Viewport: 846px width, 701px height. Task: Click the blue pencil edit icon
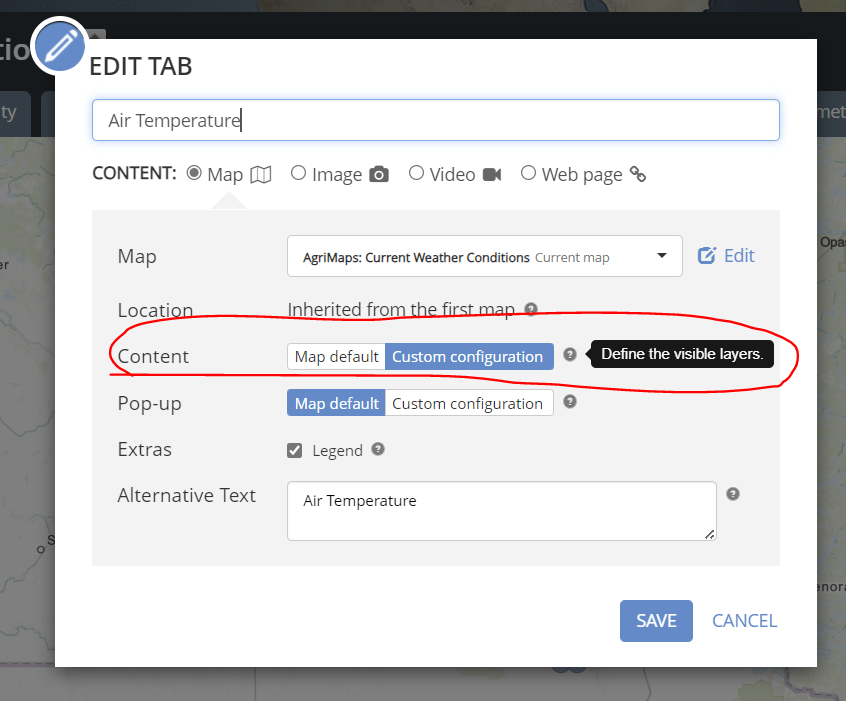click(59, 46)
